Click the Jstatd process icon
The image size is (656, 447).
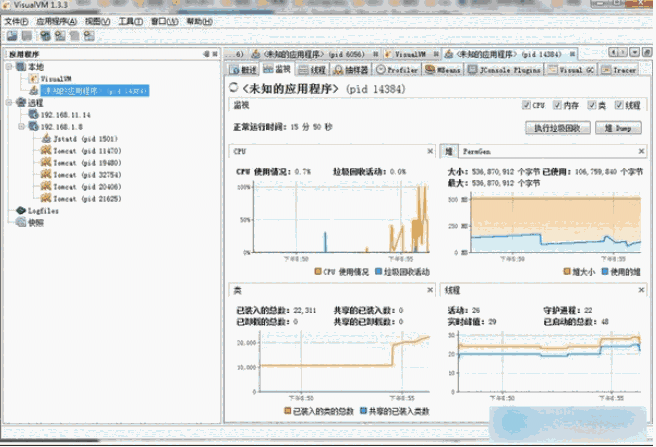46,139
